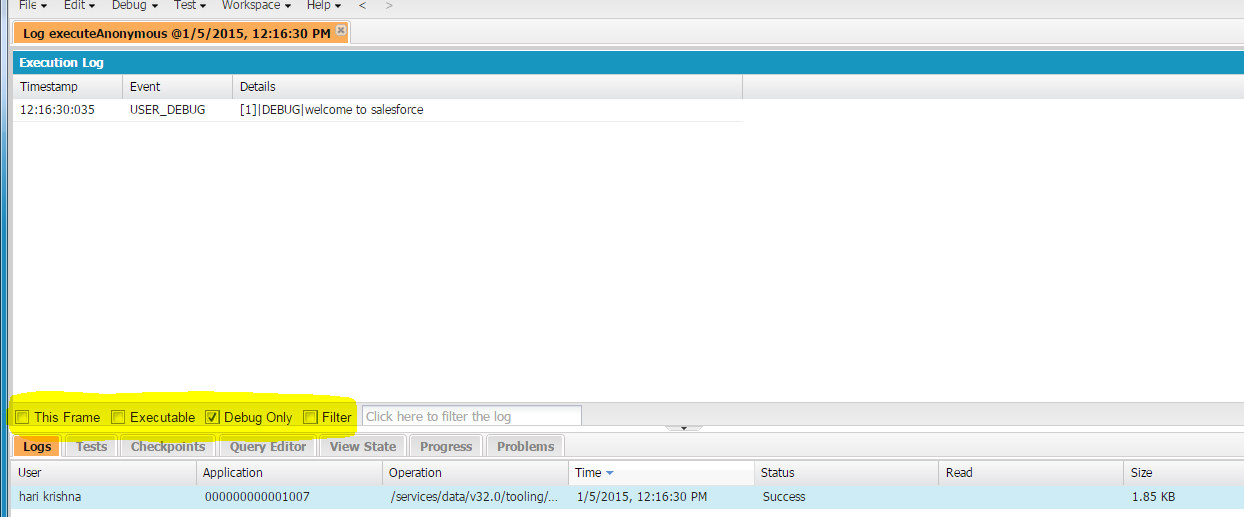
Task: Toggle the Executable checkbox
Action: click(118, 417)
